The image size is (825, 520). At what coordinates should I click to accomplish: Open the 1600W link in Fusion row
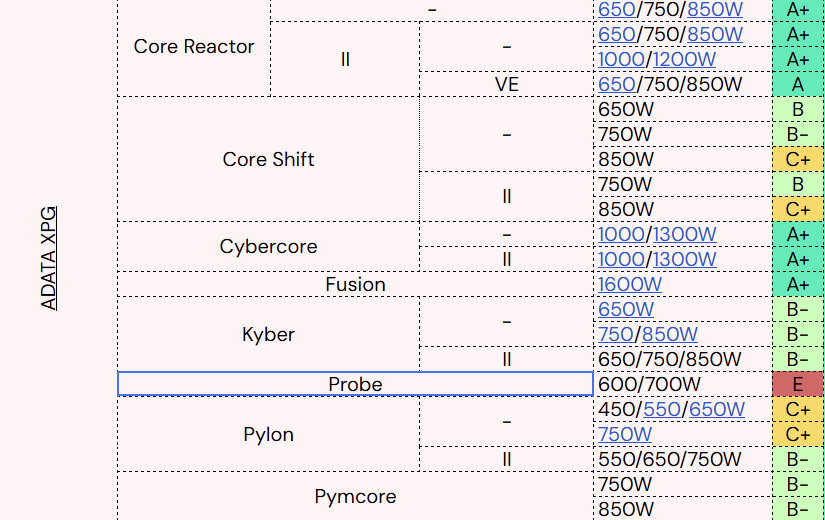630,285
